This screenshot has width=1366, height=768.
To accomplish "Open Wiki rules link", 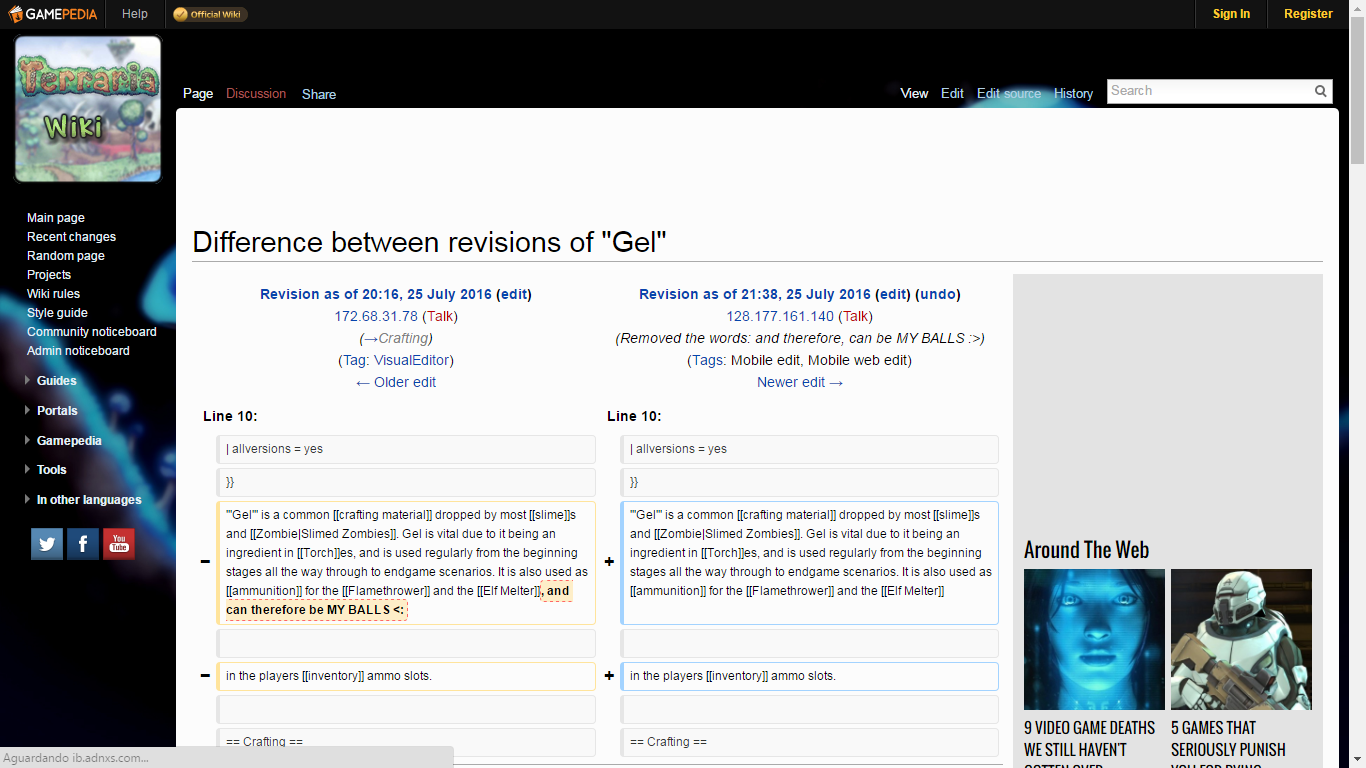I will click(53, 294).
